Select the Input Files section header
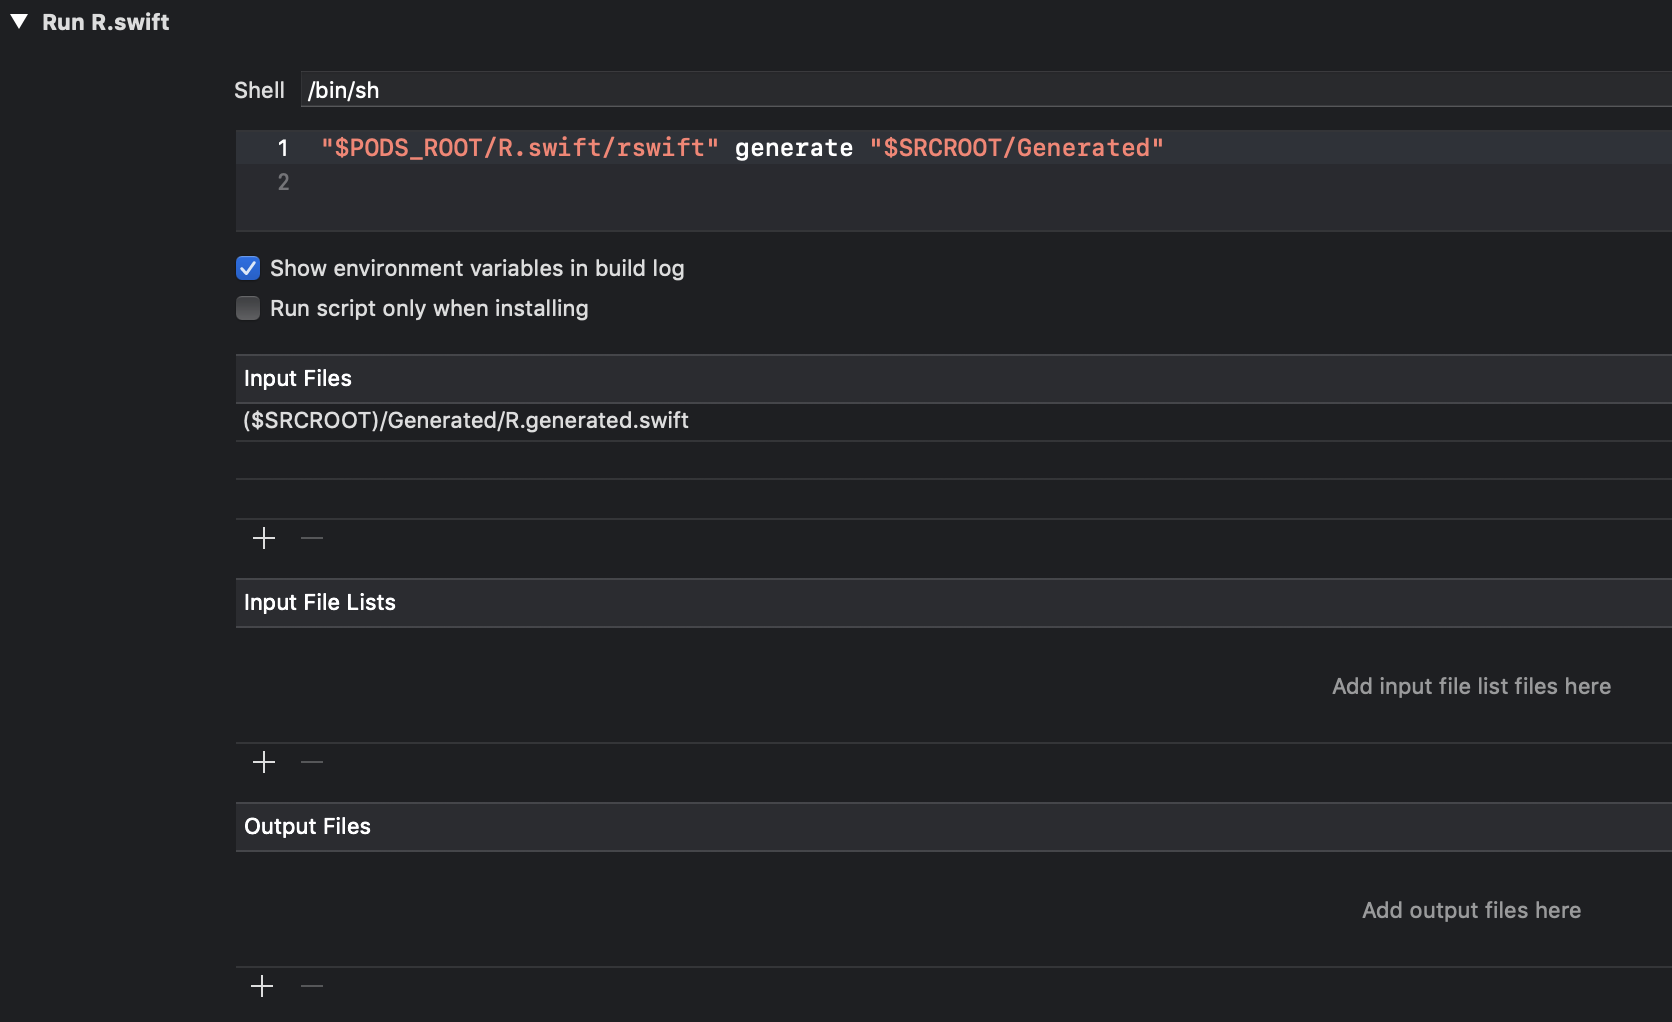Viewport: 1672px width, 1022px height. click(297, 379)
